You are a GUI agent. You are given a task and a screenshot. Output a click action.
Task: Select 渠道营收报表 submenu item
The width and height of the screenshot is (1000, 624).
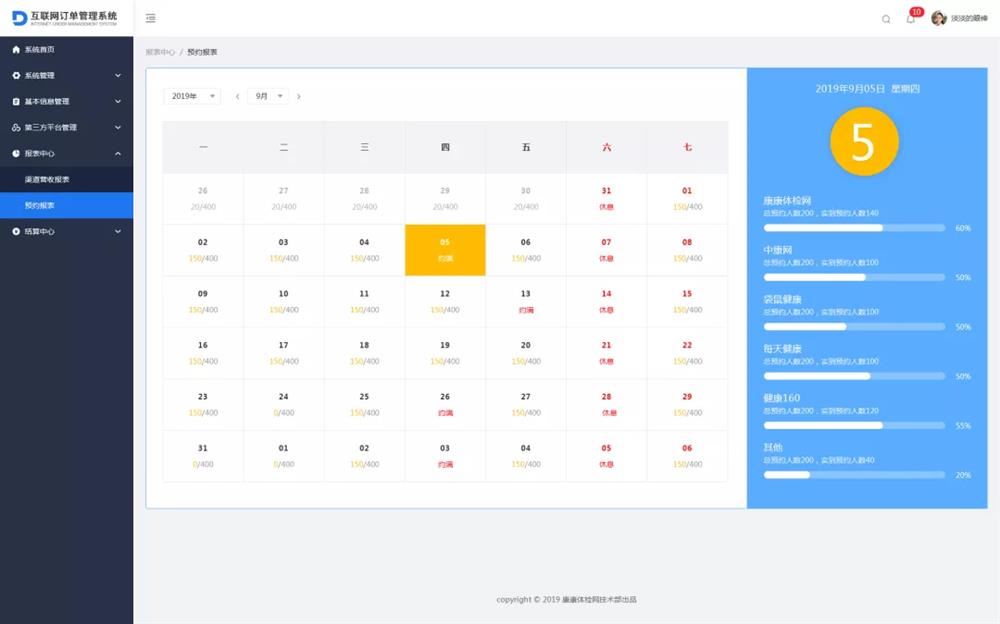coord(47,179)
